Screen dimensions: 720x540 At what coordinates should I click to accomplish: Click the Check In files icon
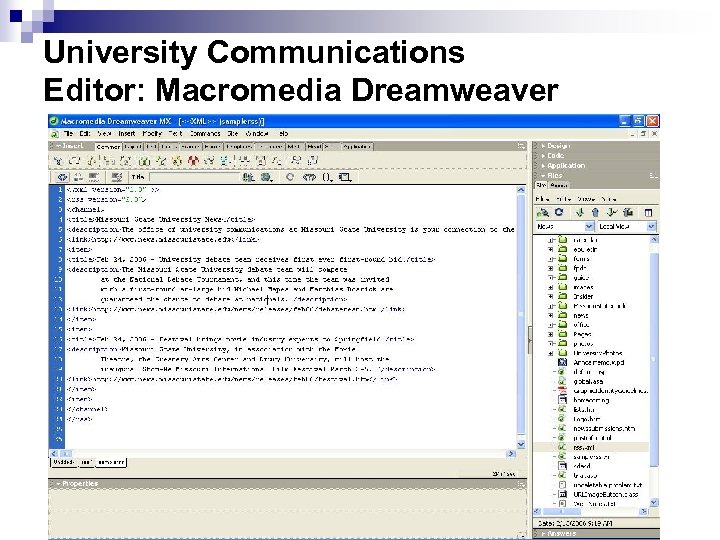(628, 212)
